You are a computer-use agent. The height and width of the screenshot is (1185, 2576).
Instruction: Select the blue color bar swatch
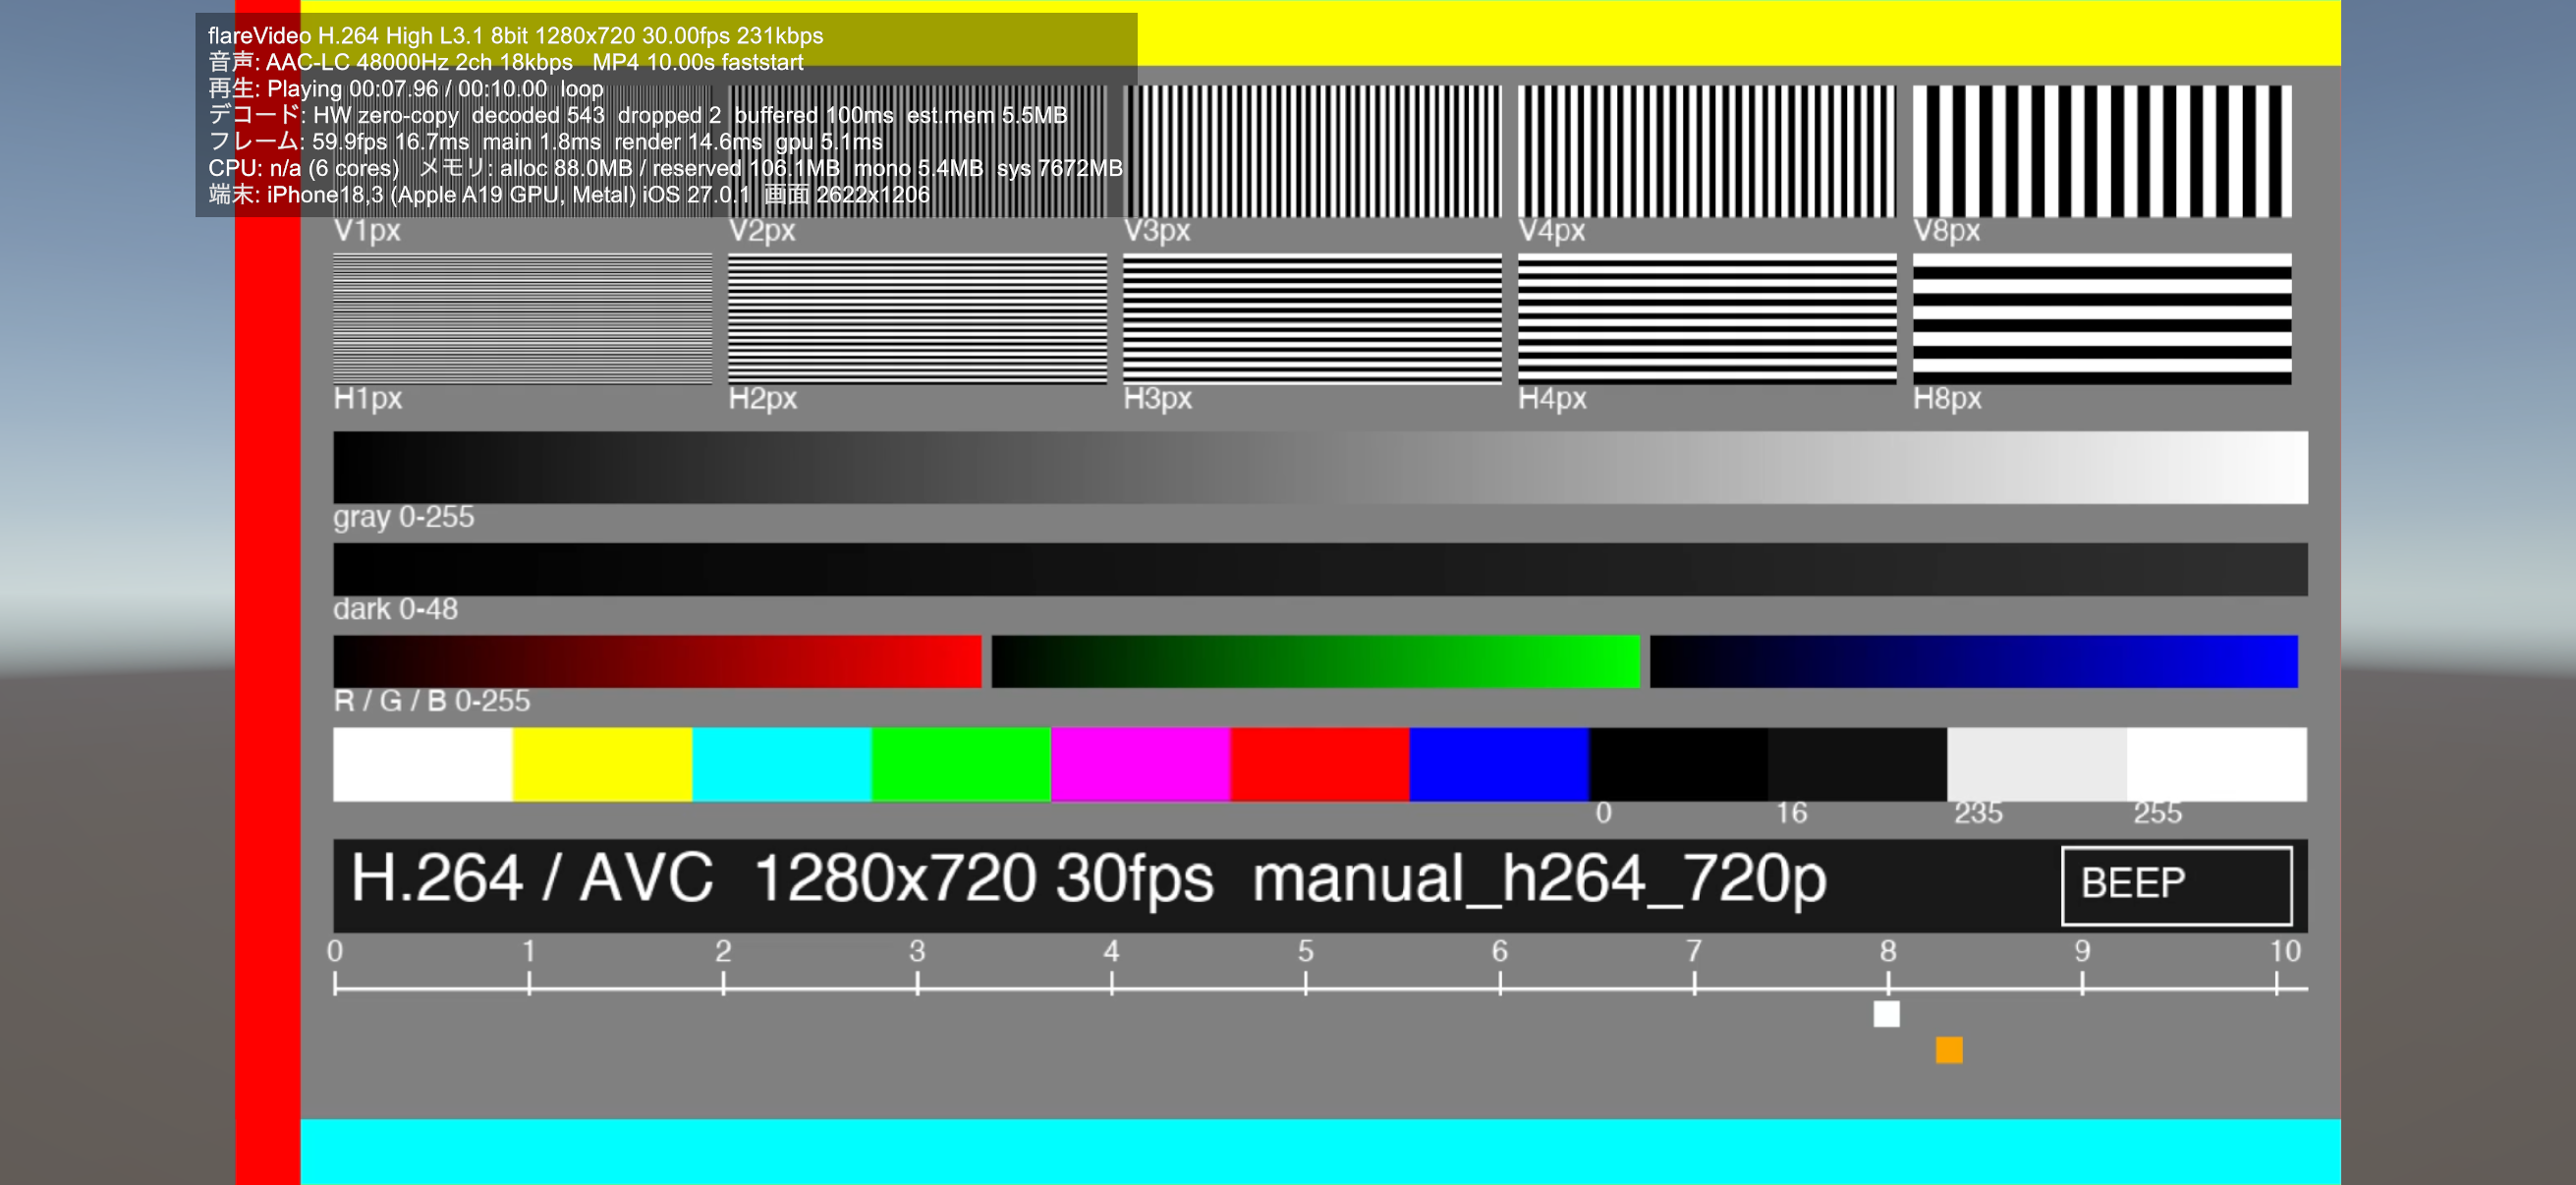(1499, 764)
